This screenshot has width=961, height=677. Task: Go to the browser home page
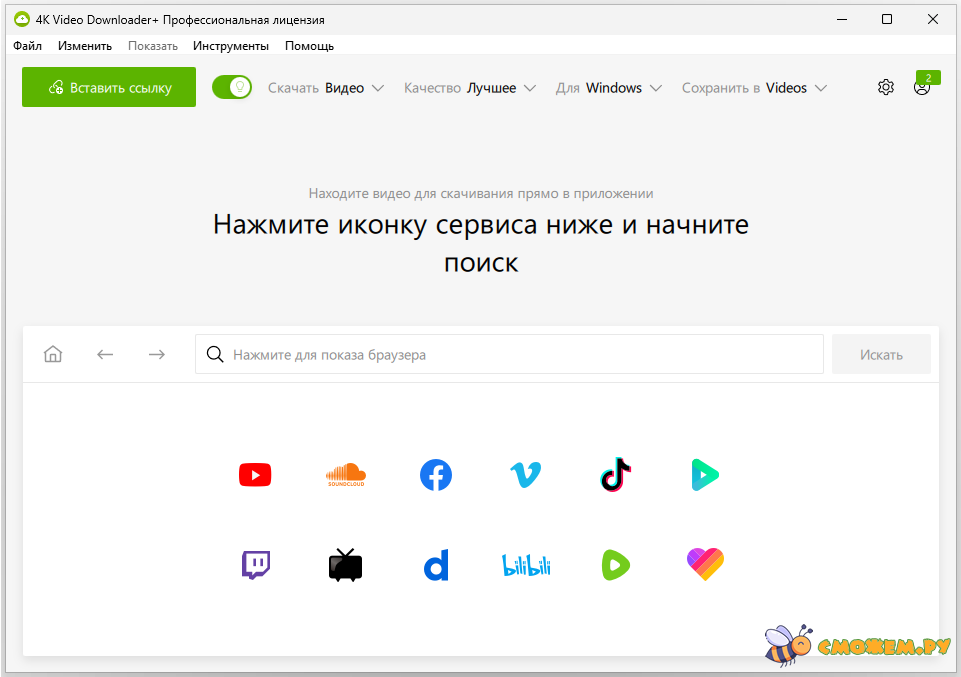click(x=53, y=354)
